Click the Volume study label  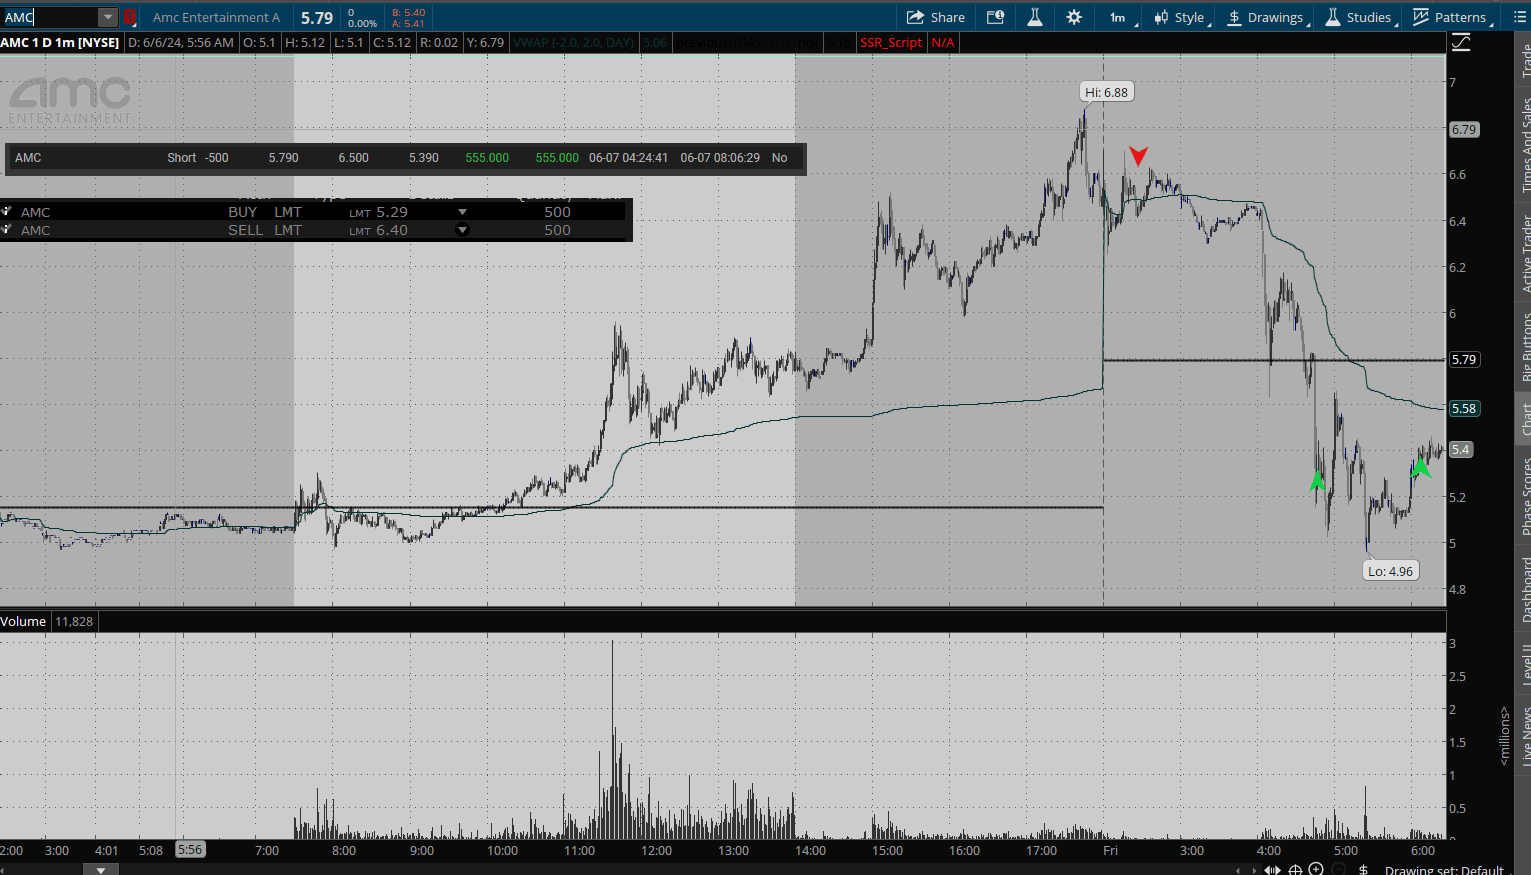[x=23, y=621]
